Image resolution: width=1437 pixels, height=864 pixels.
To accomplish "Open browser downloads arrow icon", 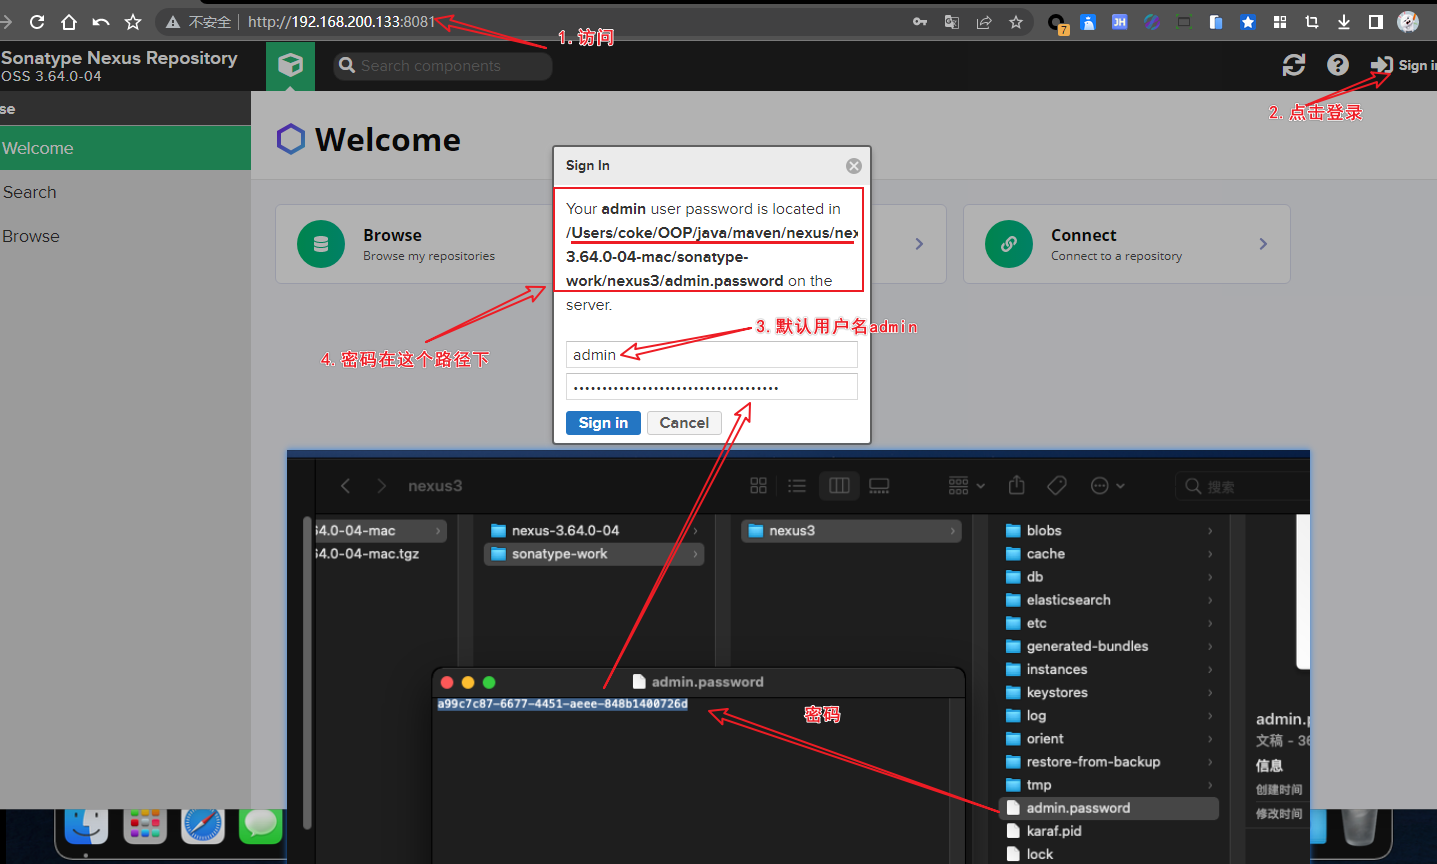I will click(x=1344, y=22).
